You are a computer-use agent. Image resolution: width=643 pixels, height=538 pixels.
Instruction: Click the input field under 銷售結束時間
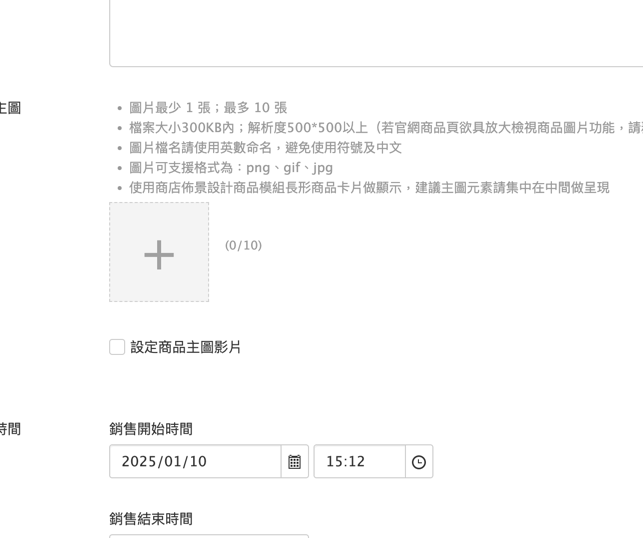(x=208, y=536)
